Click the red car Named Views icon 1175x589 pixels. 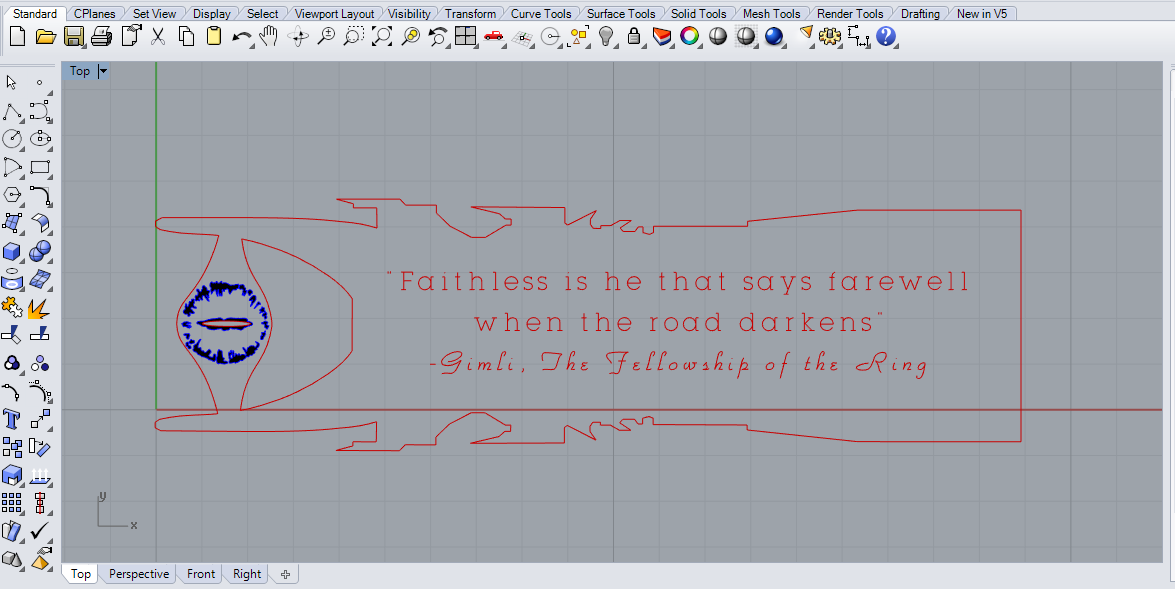click(x=494, y=36)
